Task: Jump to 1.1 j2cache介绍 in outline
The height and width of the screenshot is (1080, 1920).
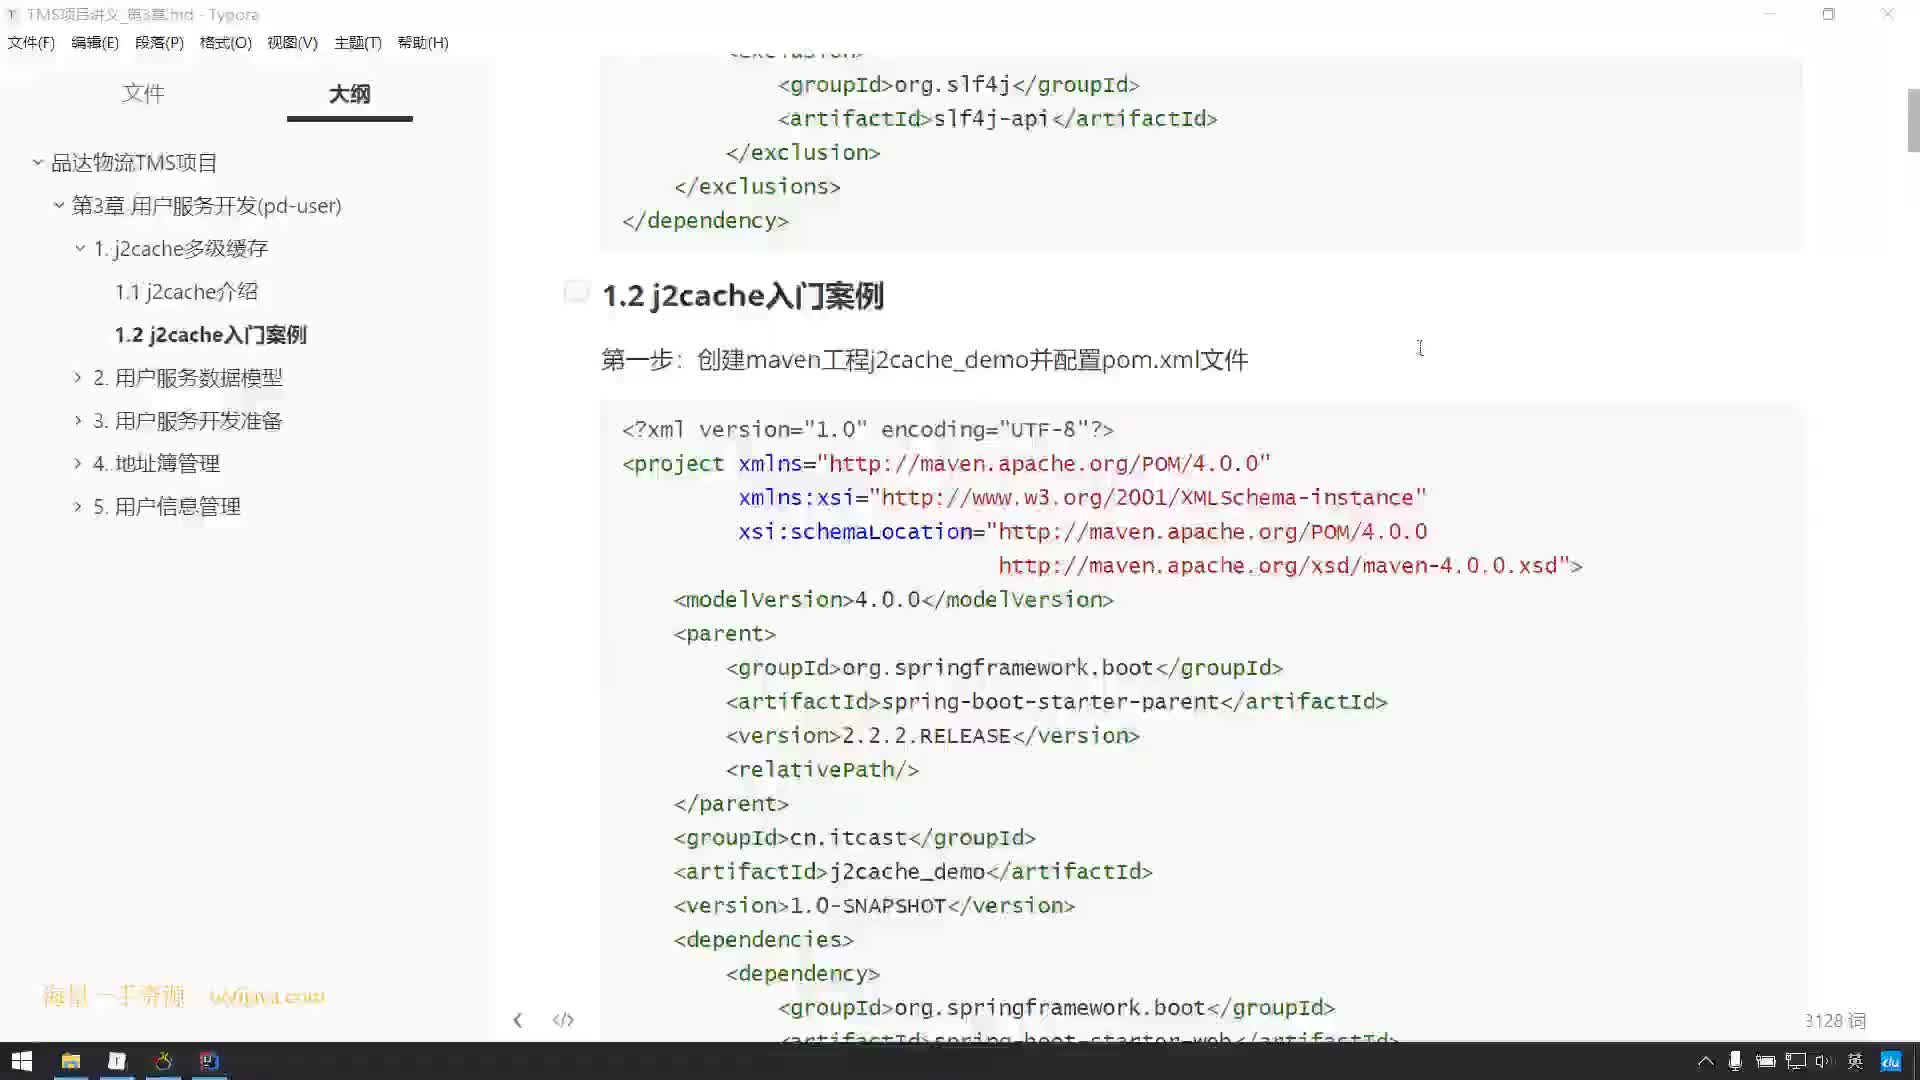Action: [x=186, y=291]
